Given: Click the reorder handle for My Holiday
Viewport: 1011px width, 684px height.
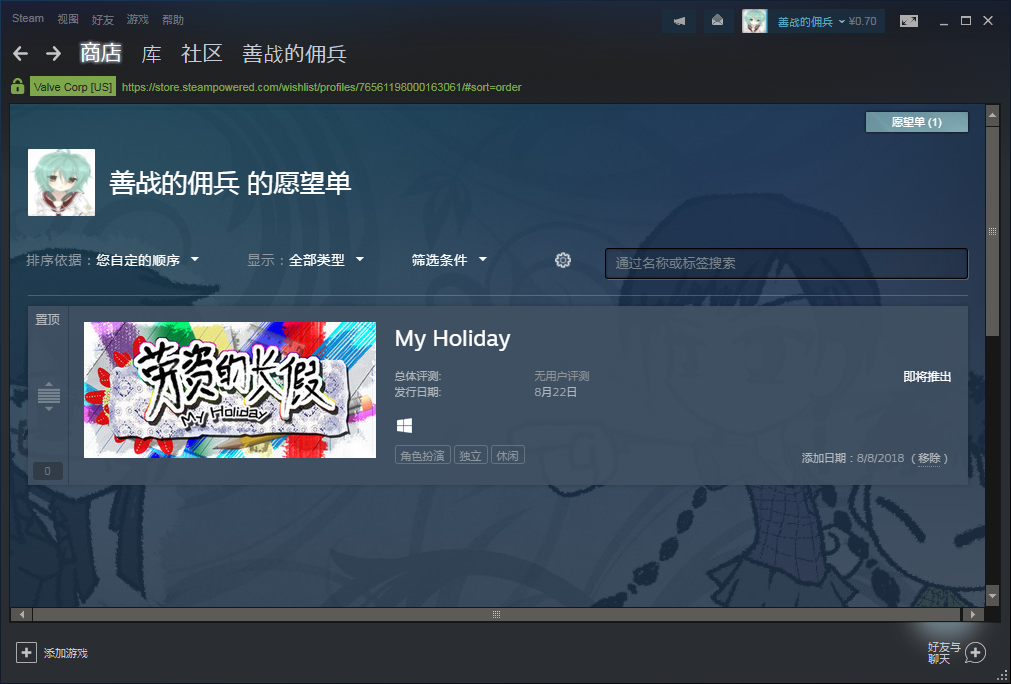Looking at the screenshot, I should tap(48, 395).
